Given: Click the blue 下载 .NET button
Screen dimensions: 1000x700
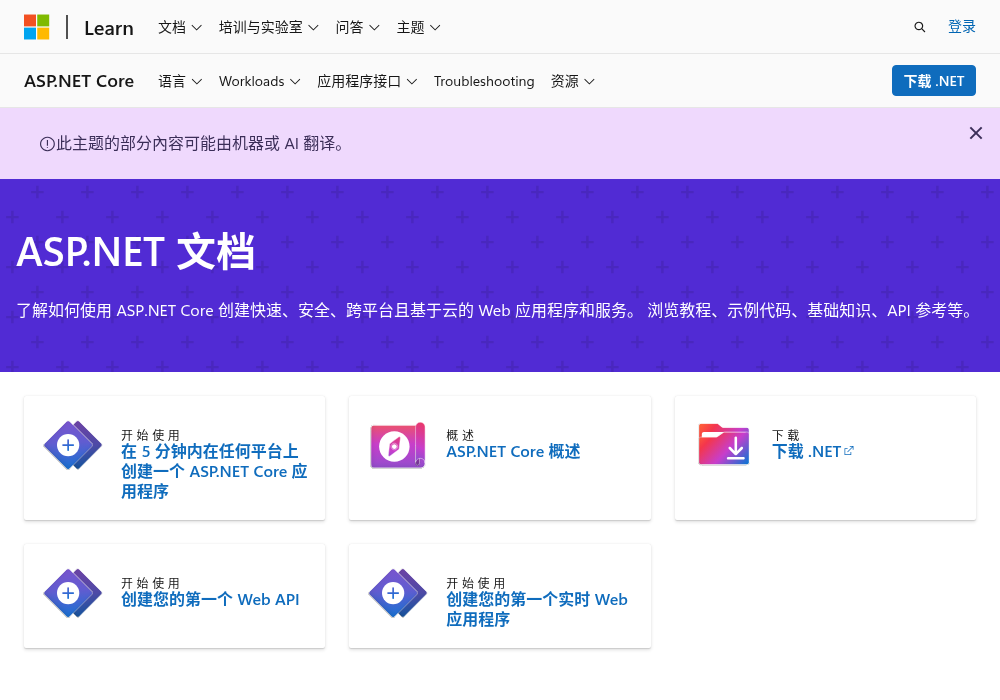Looking at the screenshot, I should (x=934, y=81).
